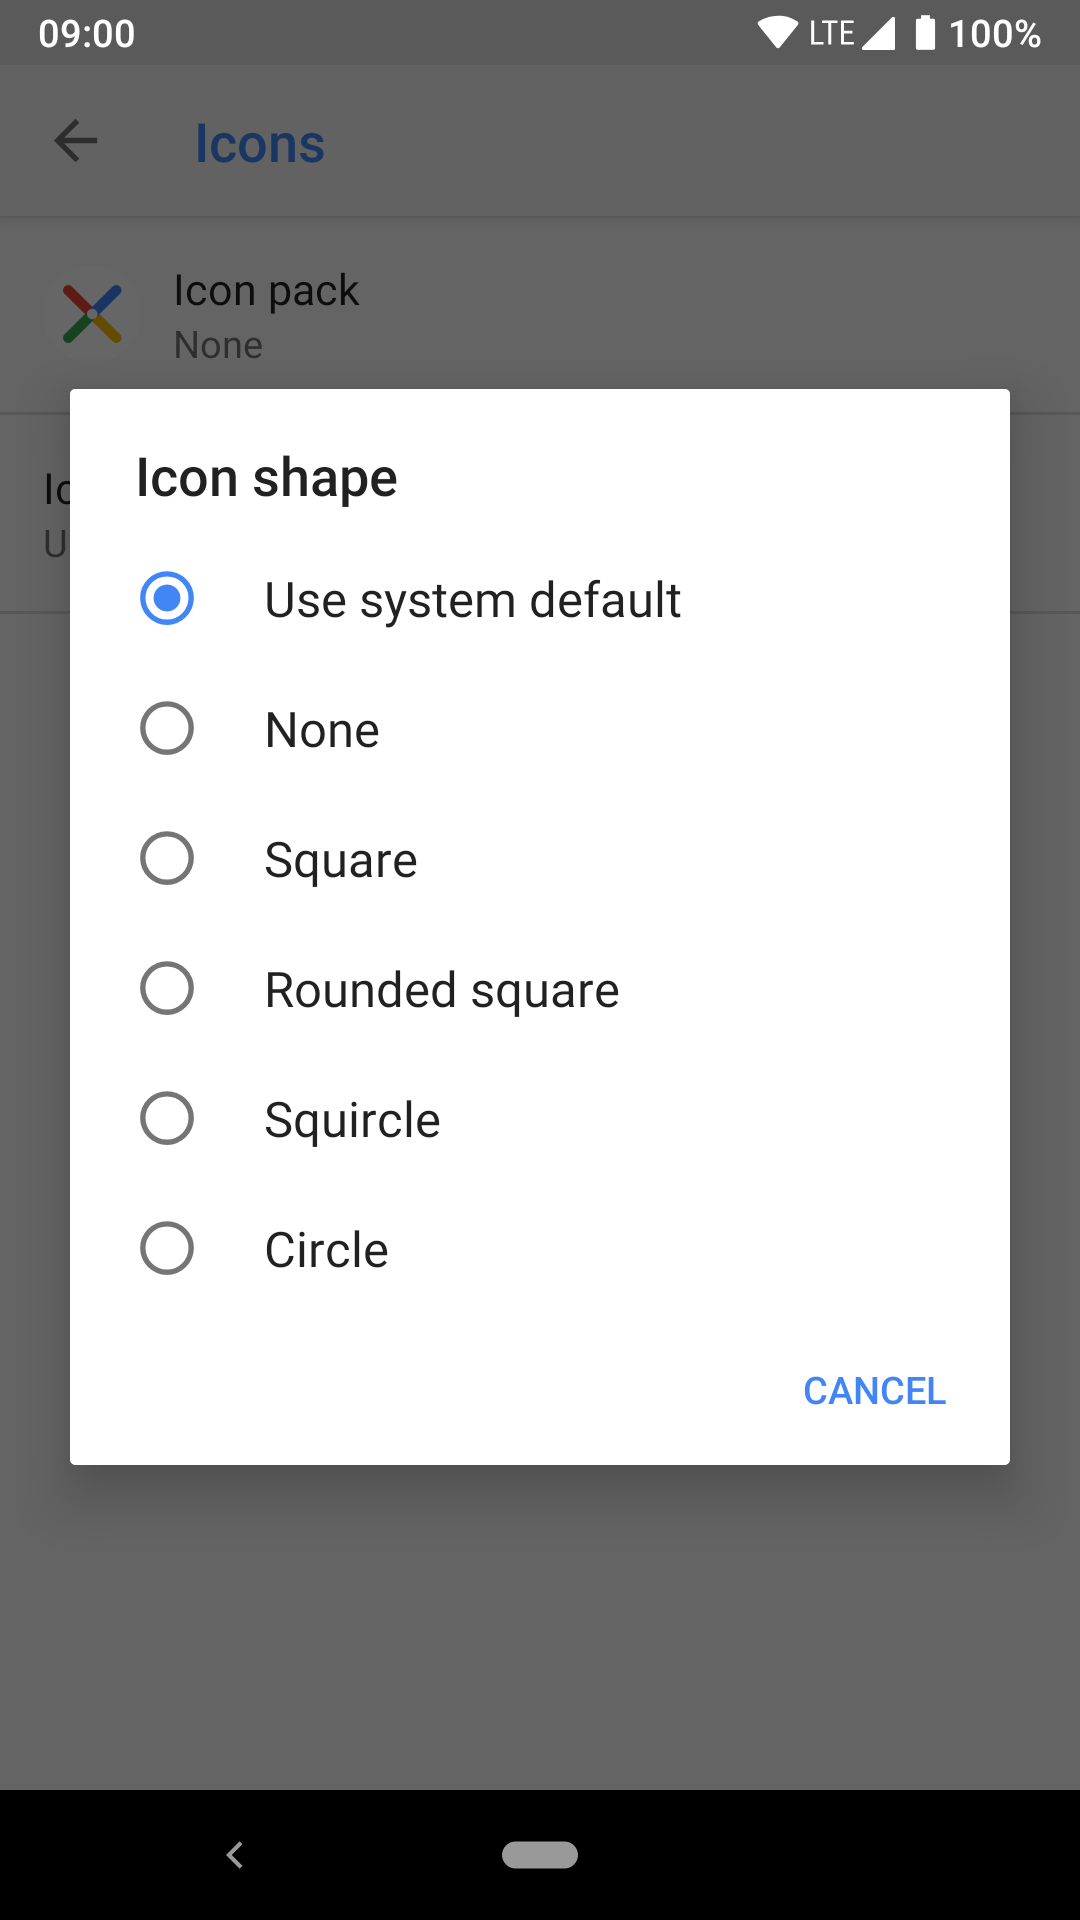Tap the Rounded square option text
1080x1920 pixels.
(442, 990)
